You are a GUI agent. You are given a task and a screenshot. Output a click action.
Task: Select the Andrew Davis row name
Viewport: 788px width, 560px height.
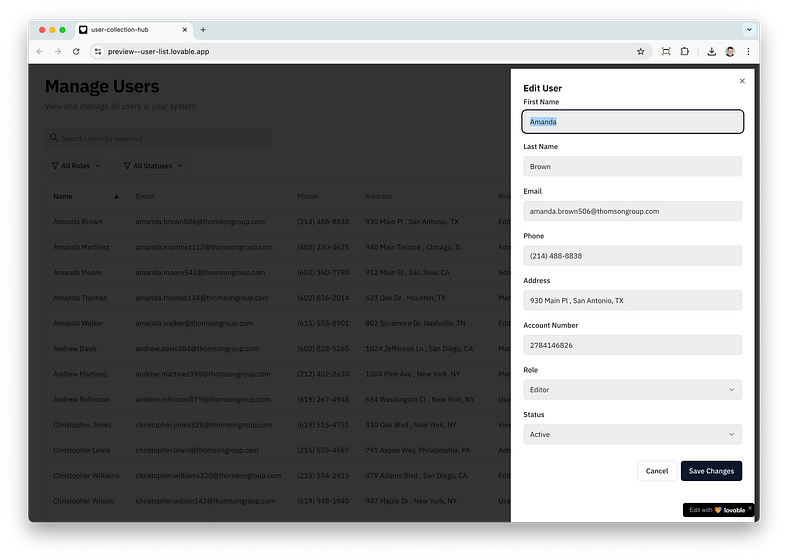coord(75,349)
